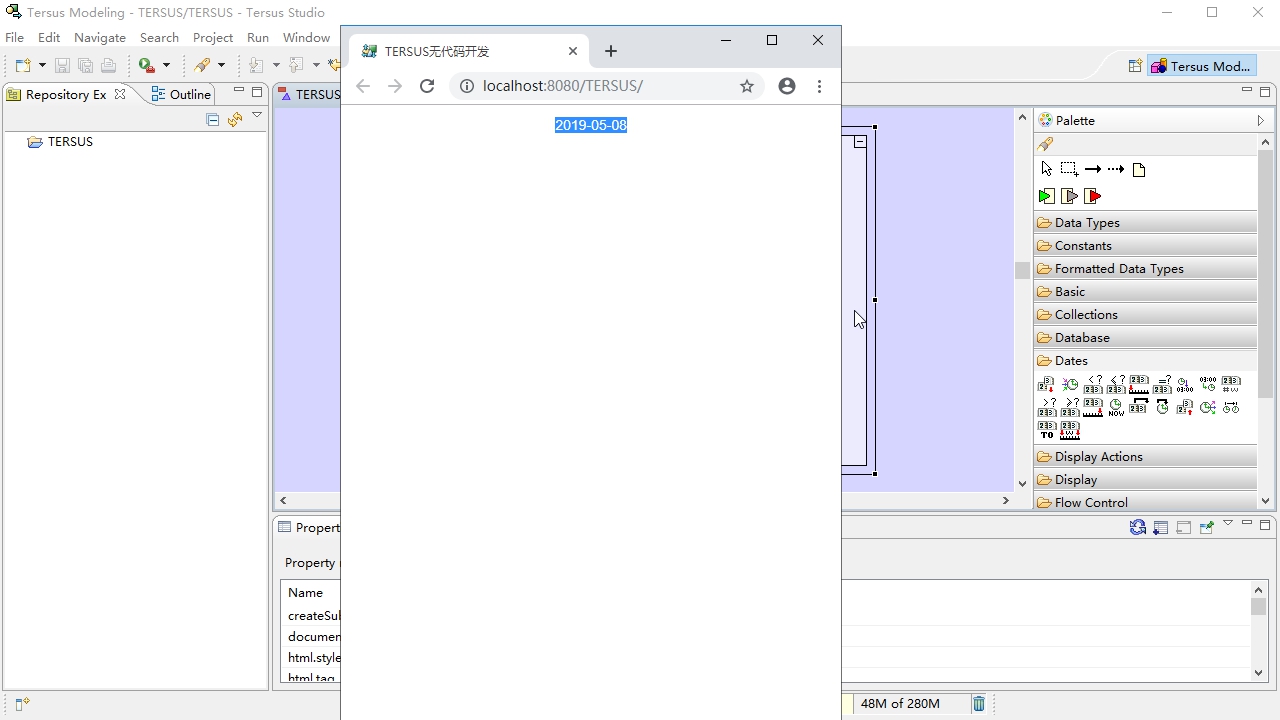Click the New wizard icon in the toolbar
This screenshot has height=720, width=1280.
(x=23, y=65)
